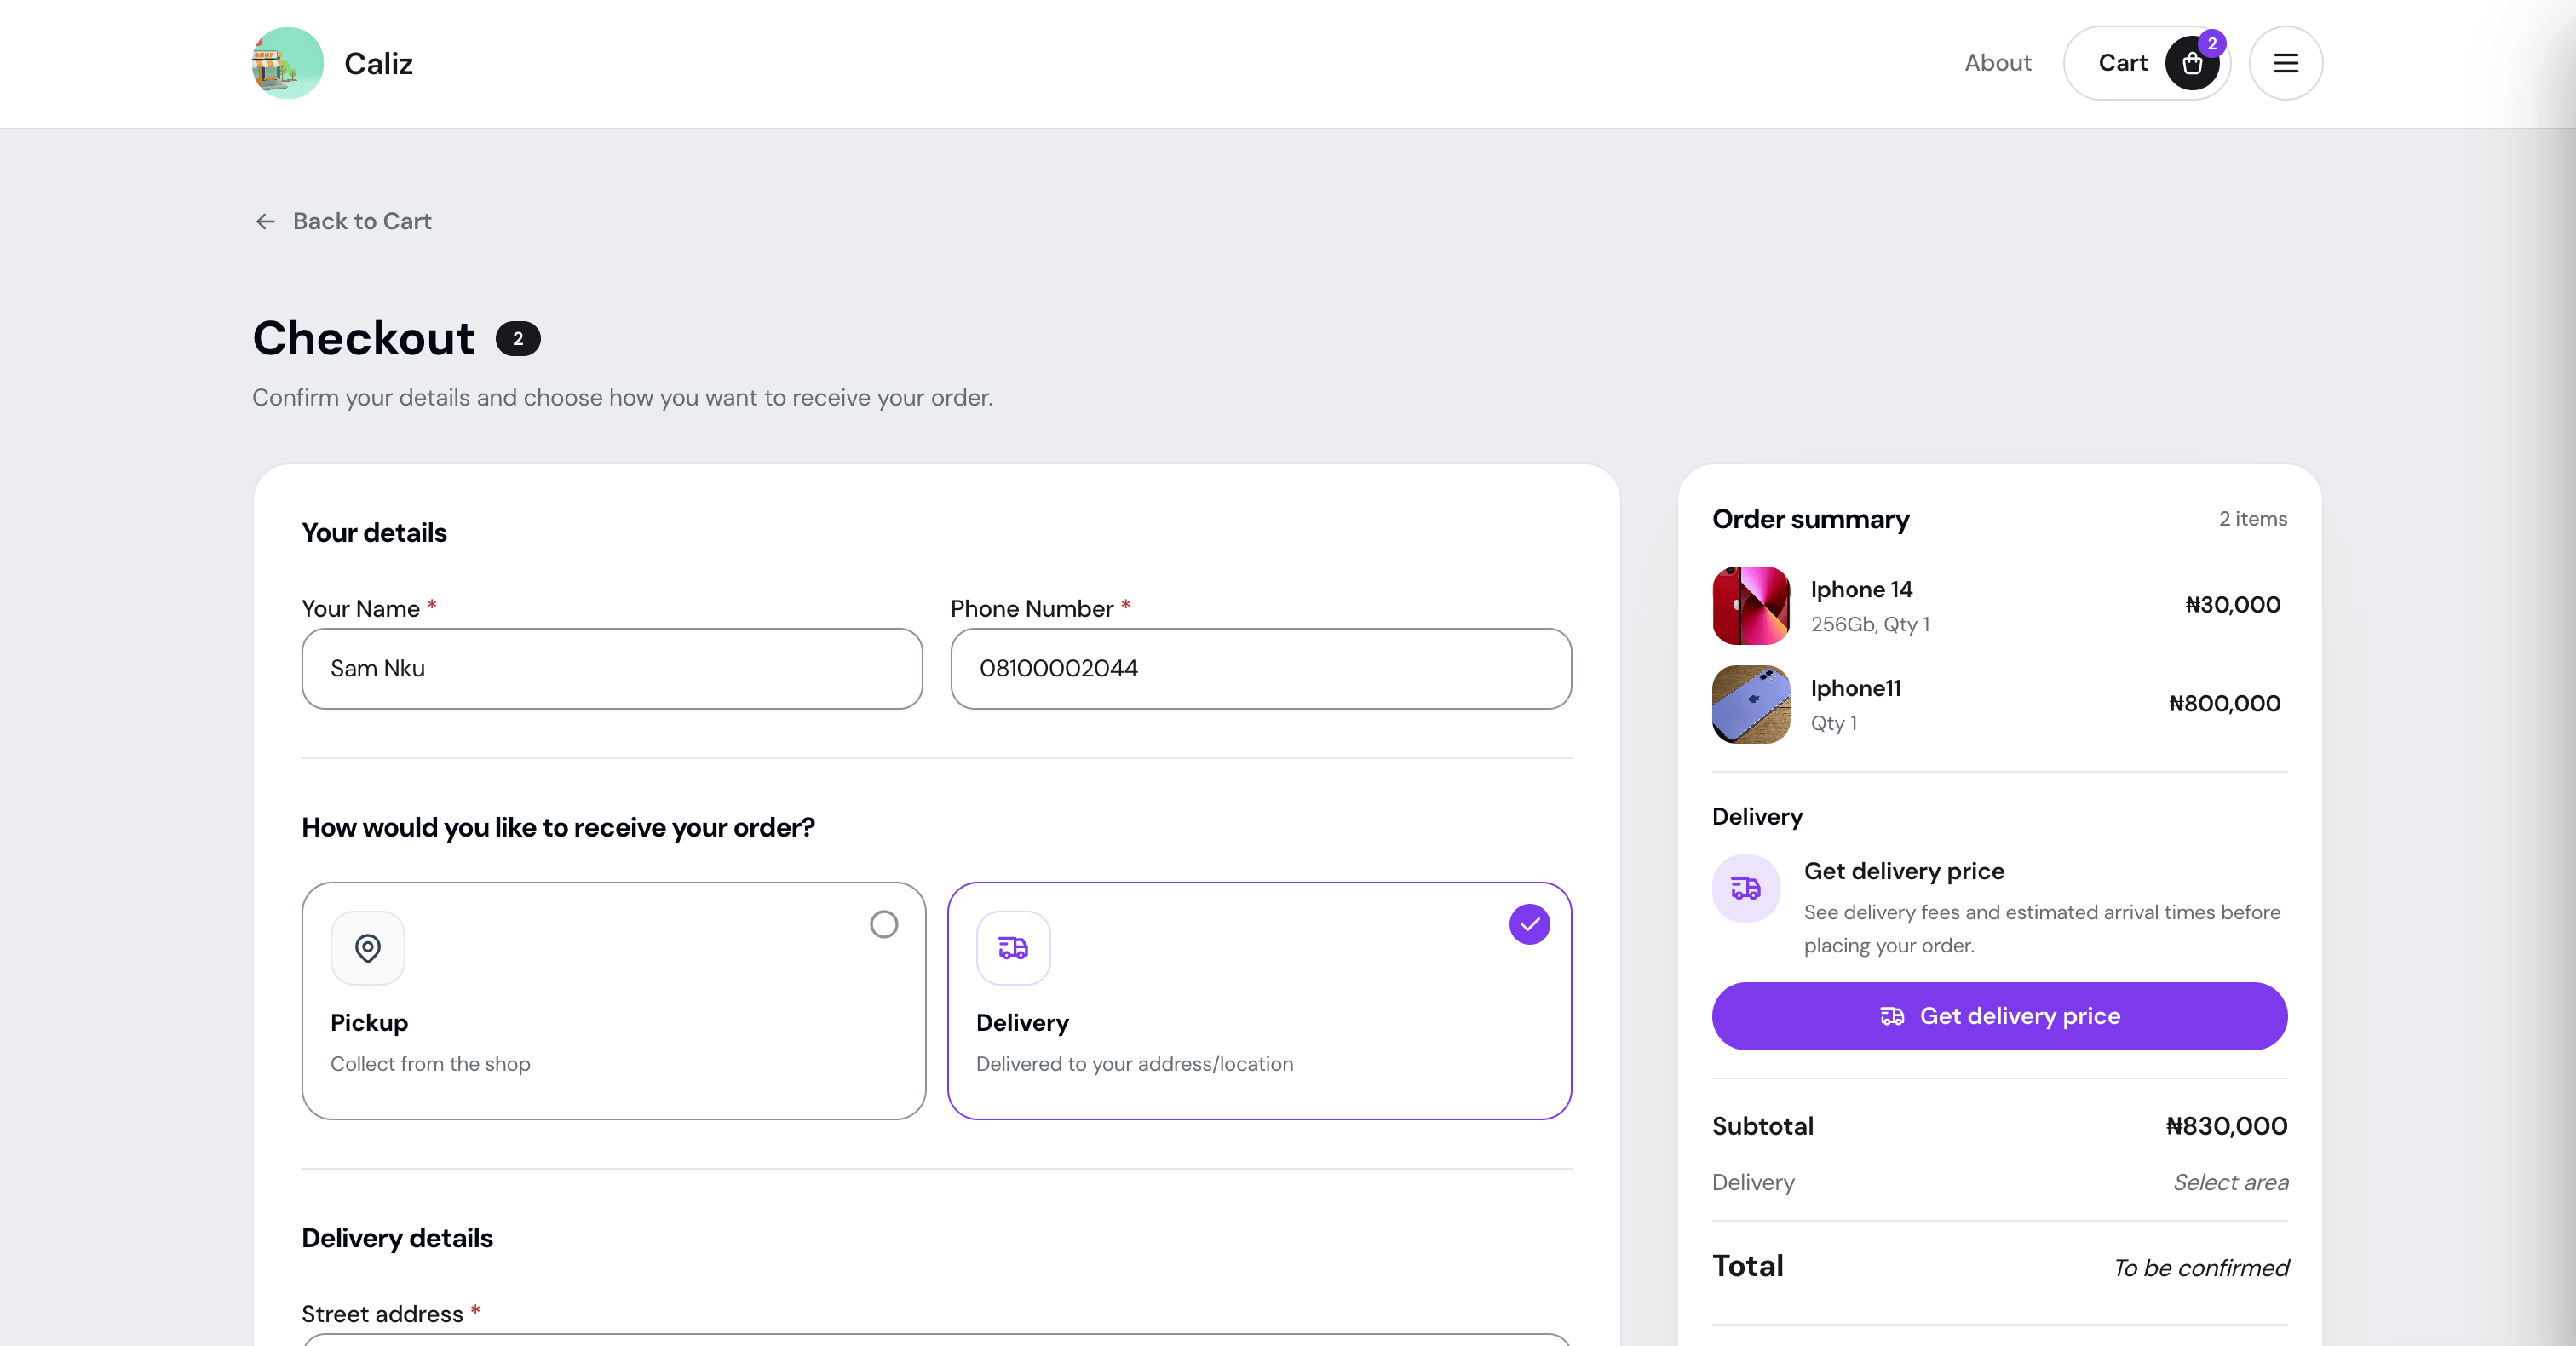2576x1346 pixels.
Task: Click the shopping bag cart icon
Action: click(x=2192, y=63)
